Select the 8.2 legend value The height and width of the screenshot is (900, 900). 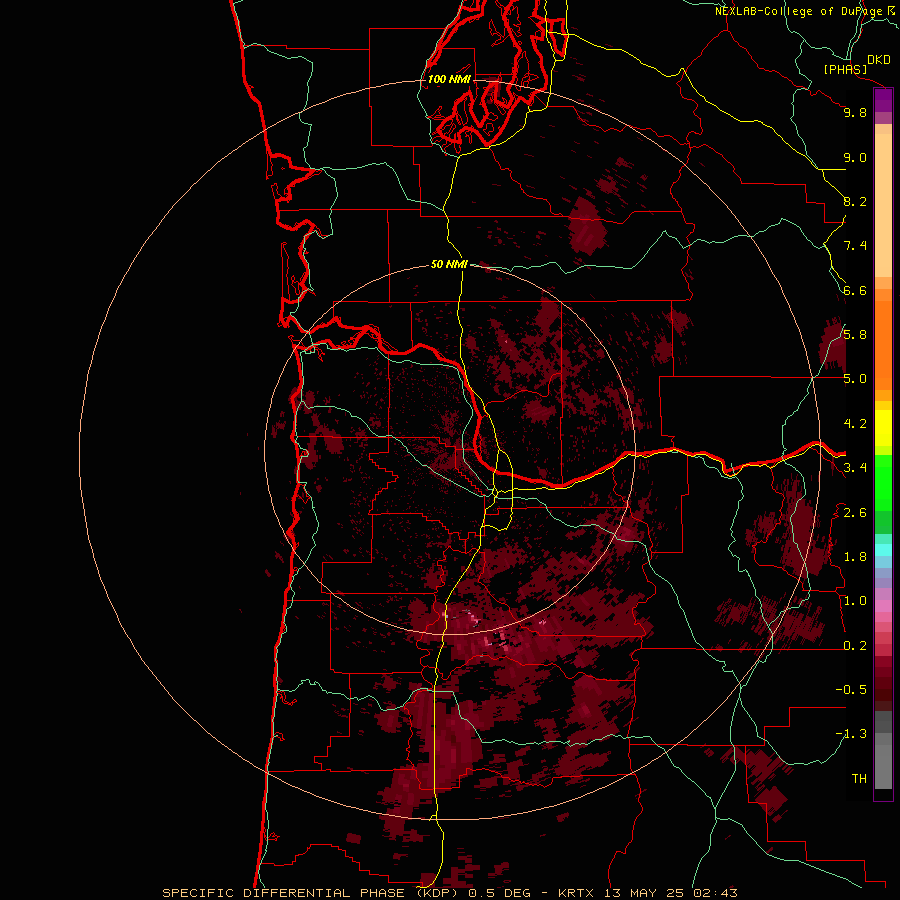coord(855,201)
